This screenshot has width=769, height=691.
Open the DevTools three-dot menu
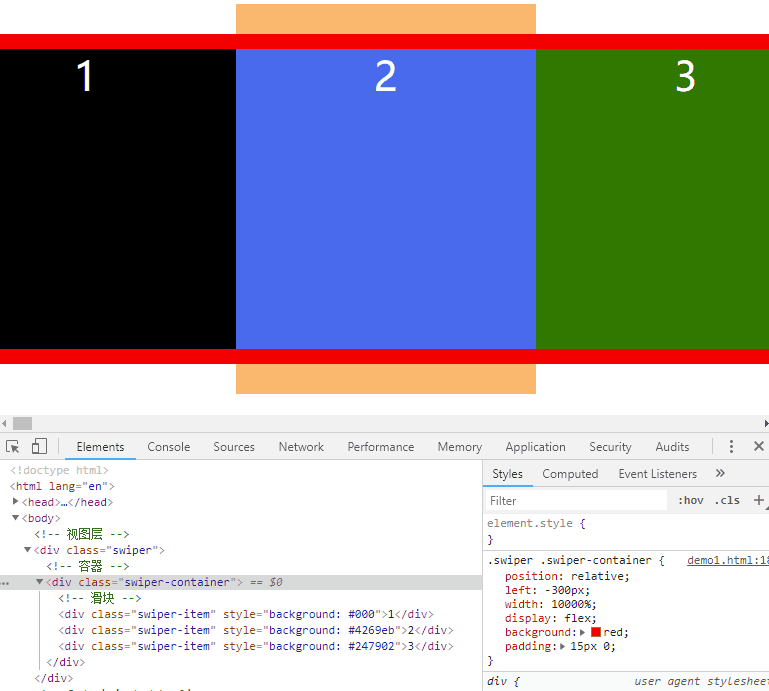tap(731, 446)
